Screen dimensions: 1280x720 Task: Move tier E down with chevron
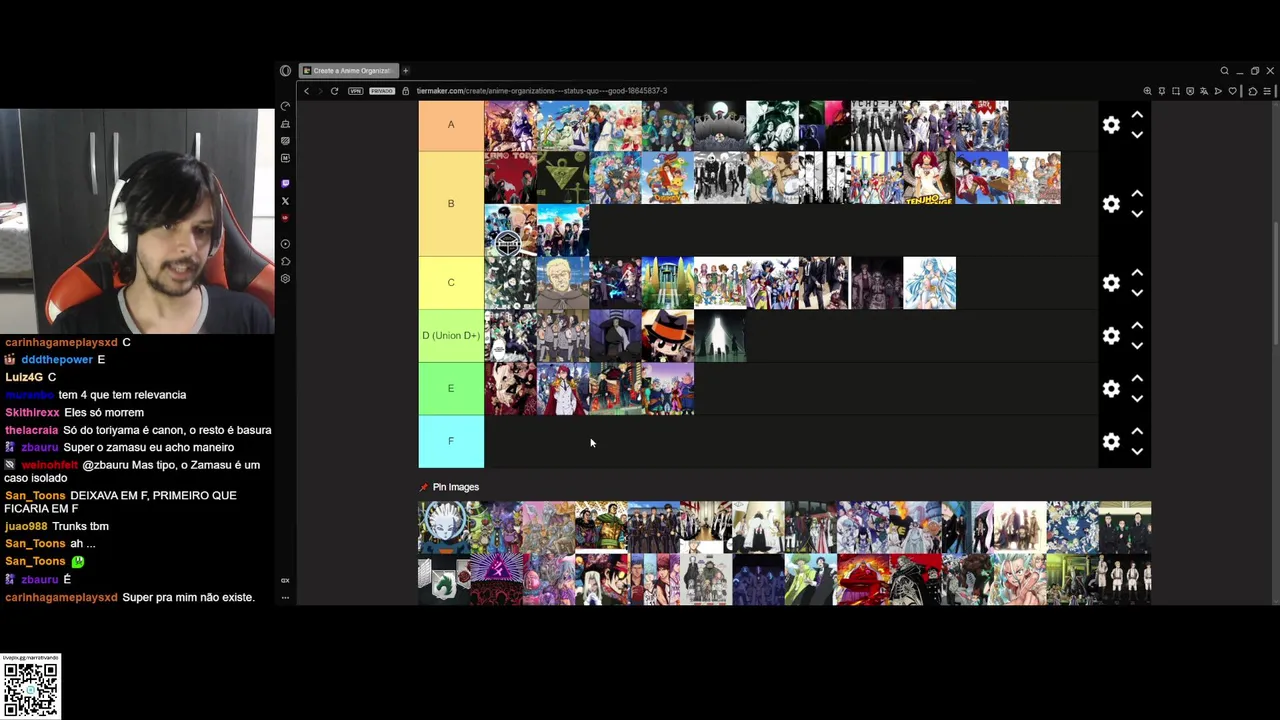tap(1137, 398)
